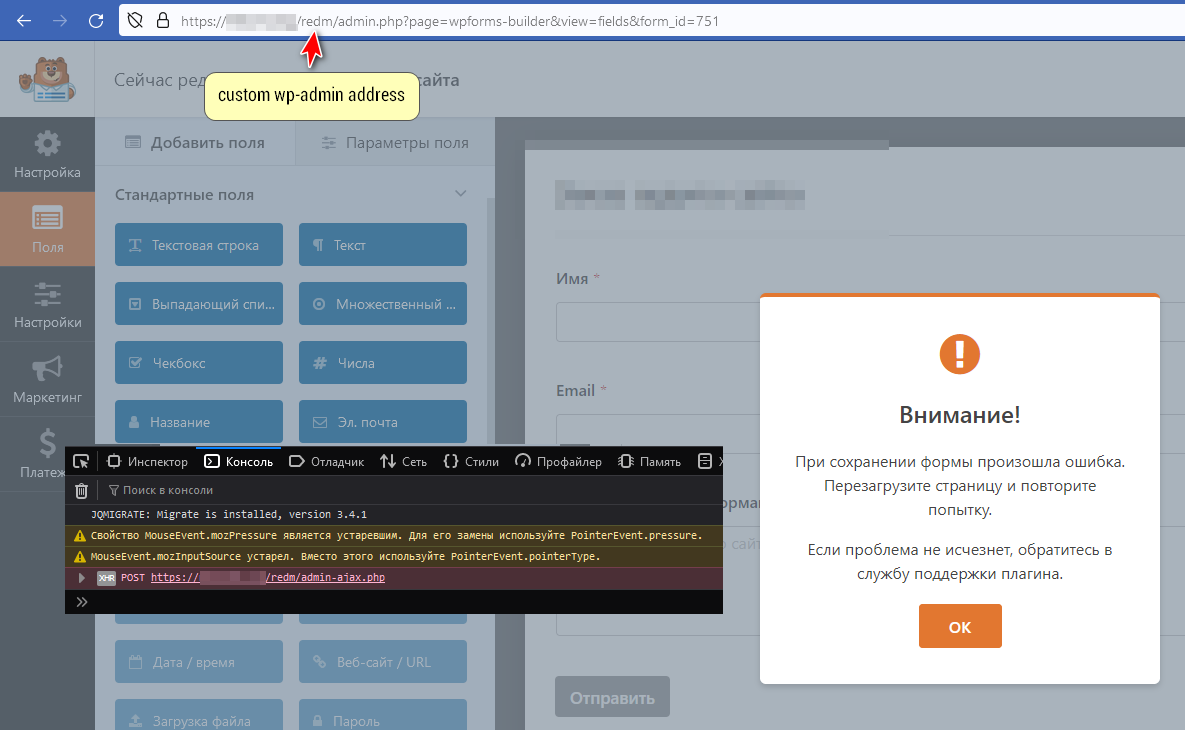The width and height of the screenshot is (1185, 730).
Task: Open the admin-ajax.php request link
Action: click(x=268, y=578)
